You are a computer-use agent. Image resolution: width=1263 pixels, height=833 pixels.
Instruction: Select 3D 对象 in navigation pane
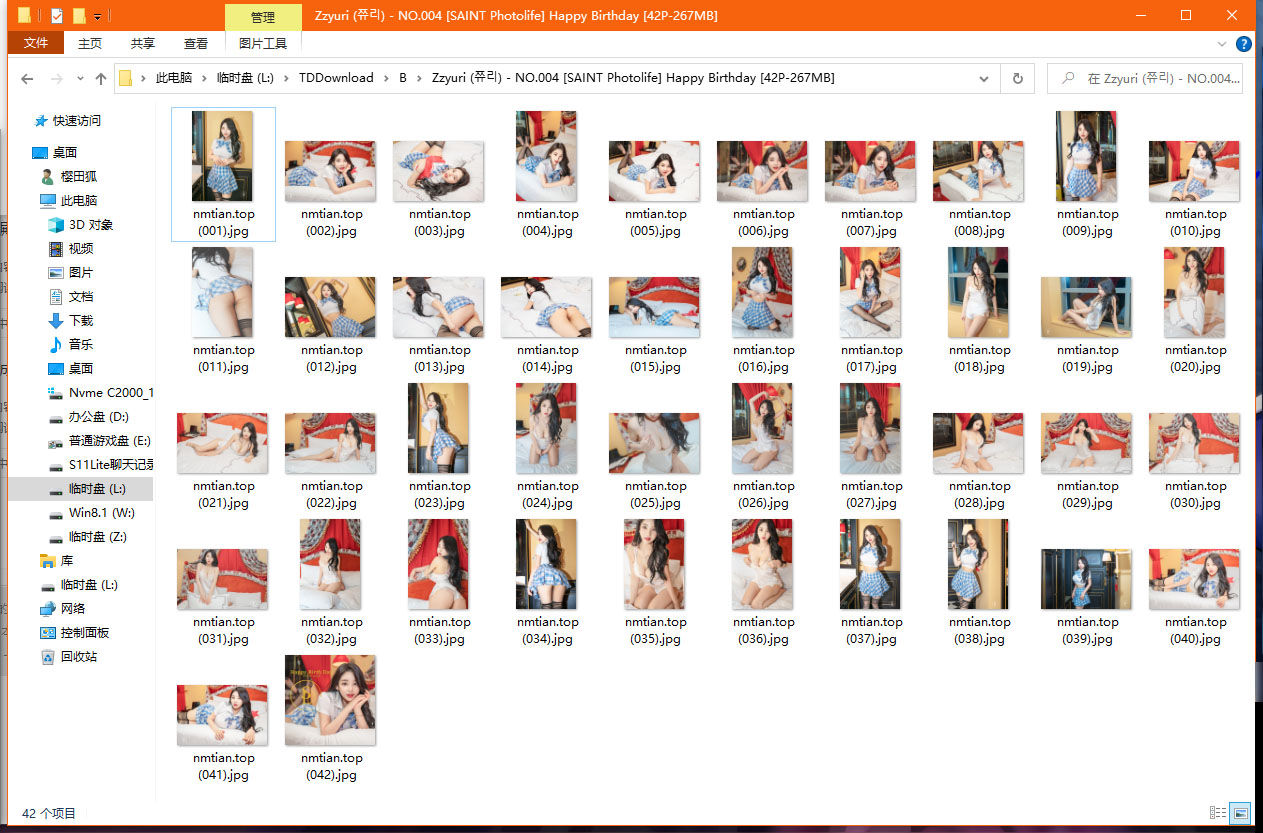(90, 225)
